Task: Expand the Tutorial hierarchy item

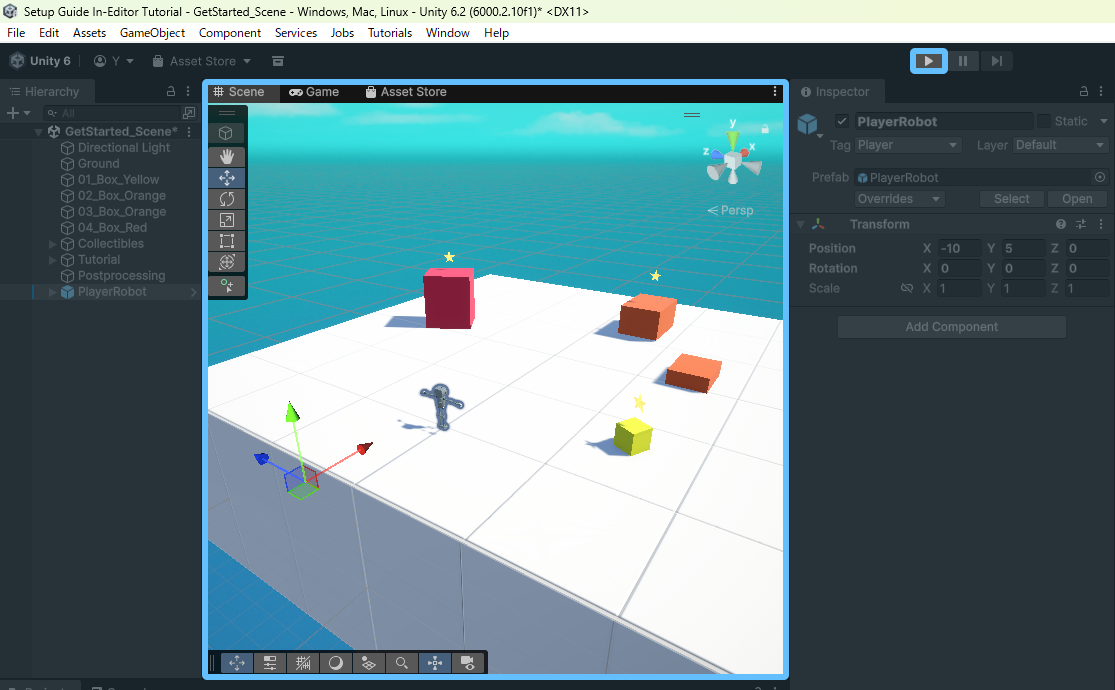Action: coord(53,260)
